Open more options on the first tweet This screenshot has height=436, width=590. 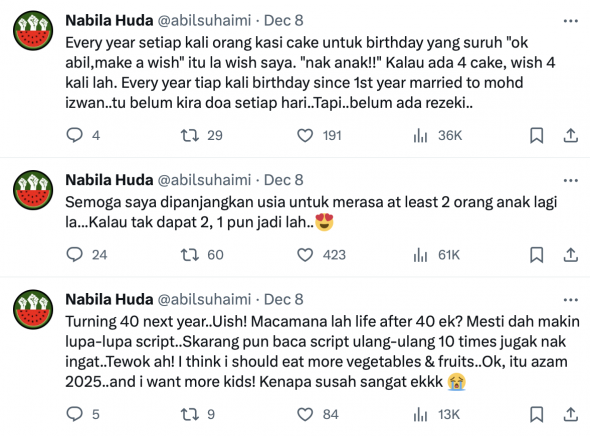[x=570, y=21]
